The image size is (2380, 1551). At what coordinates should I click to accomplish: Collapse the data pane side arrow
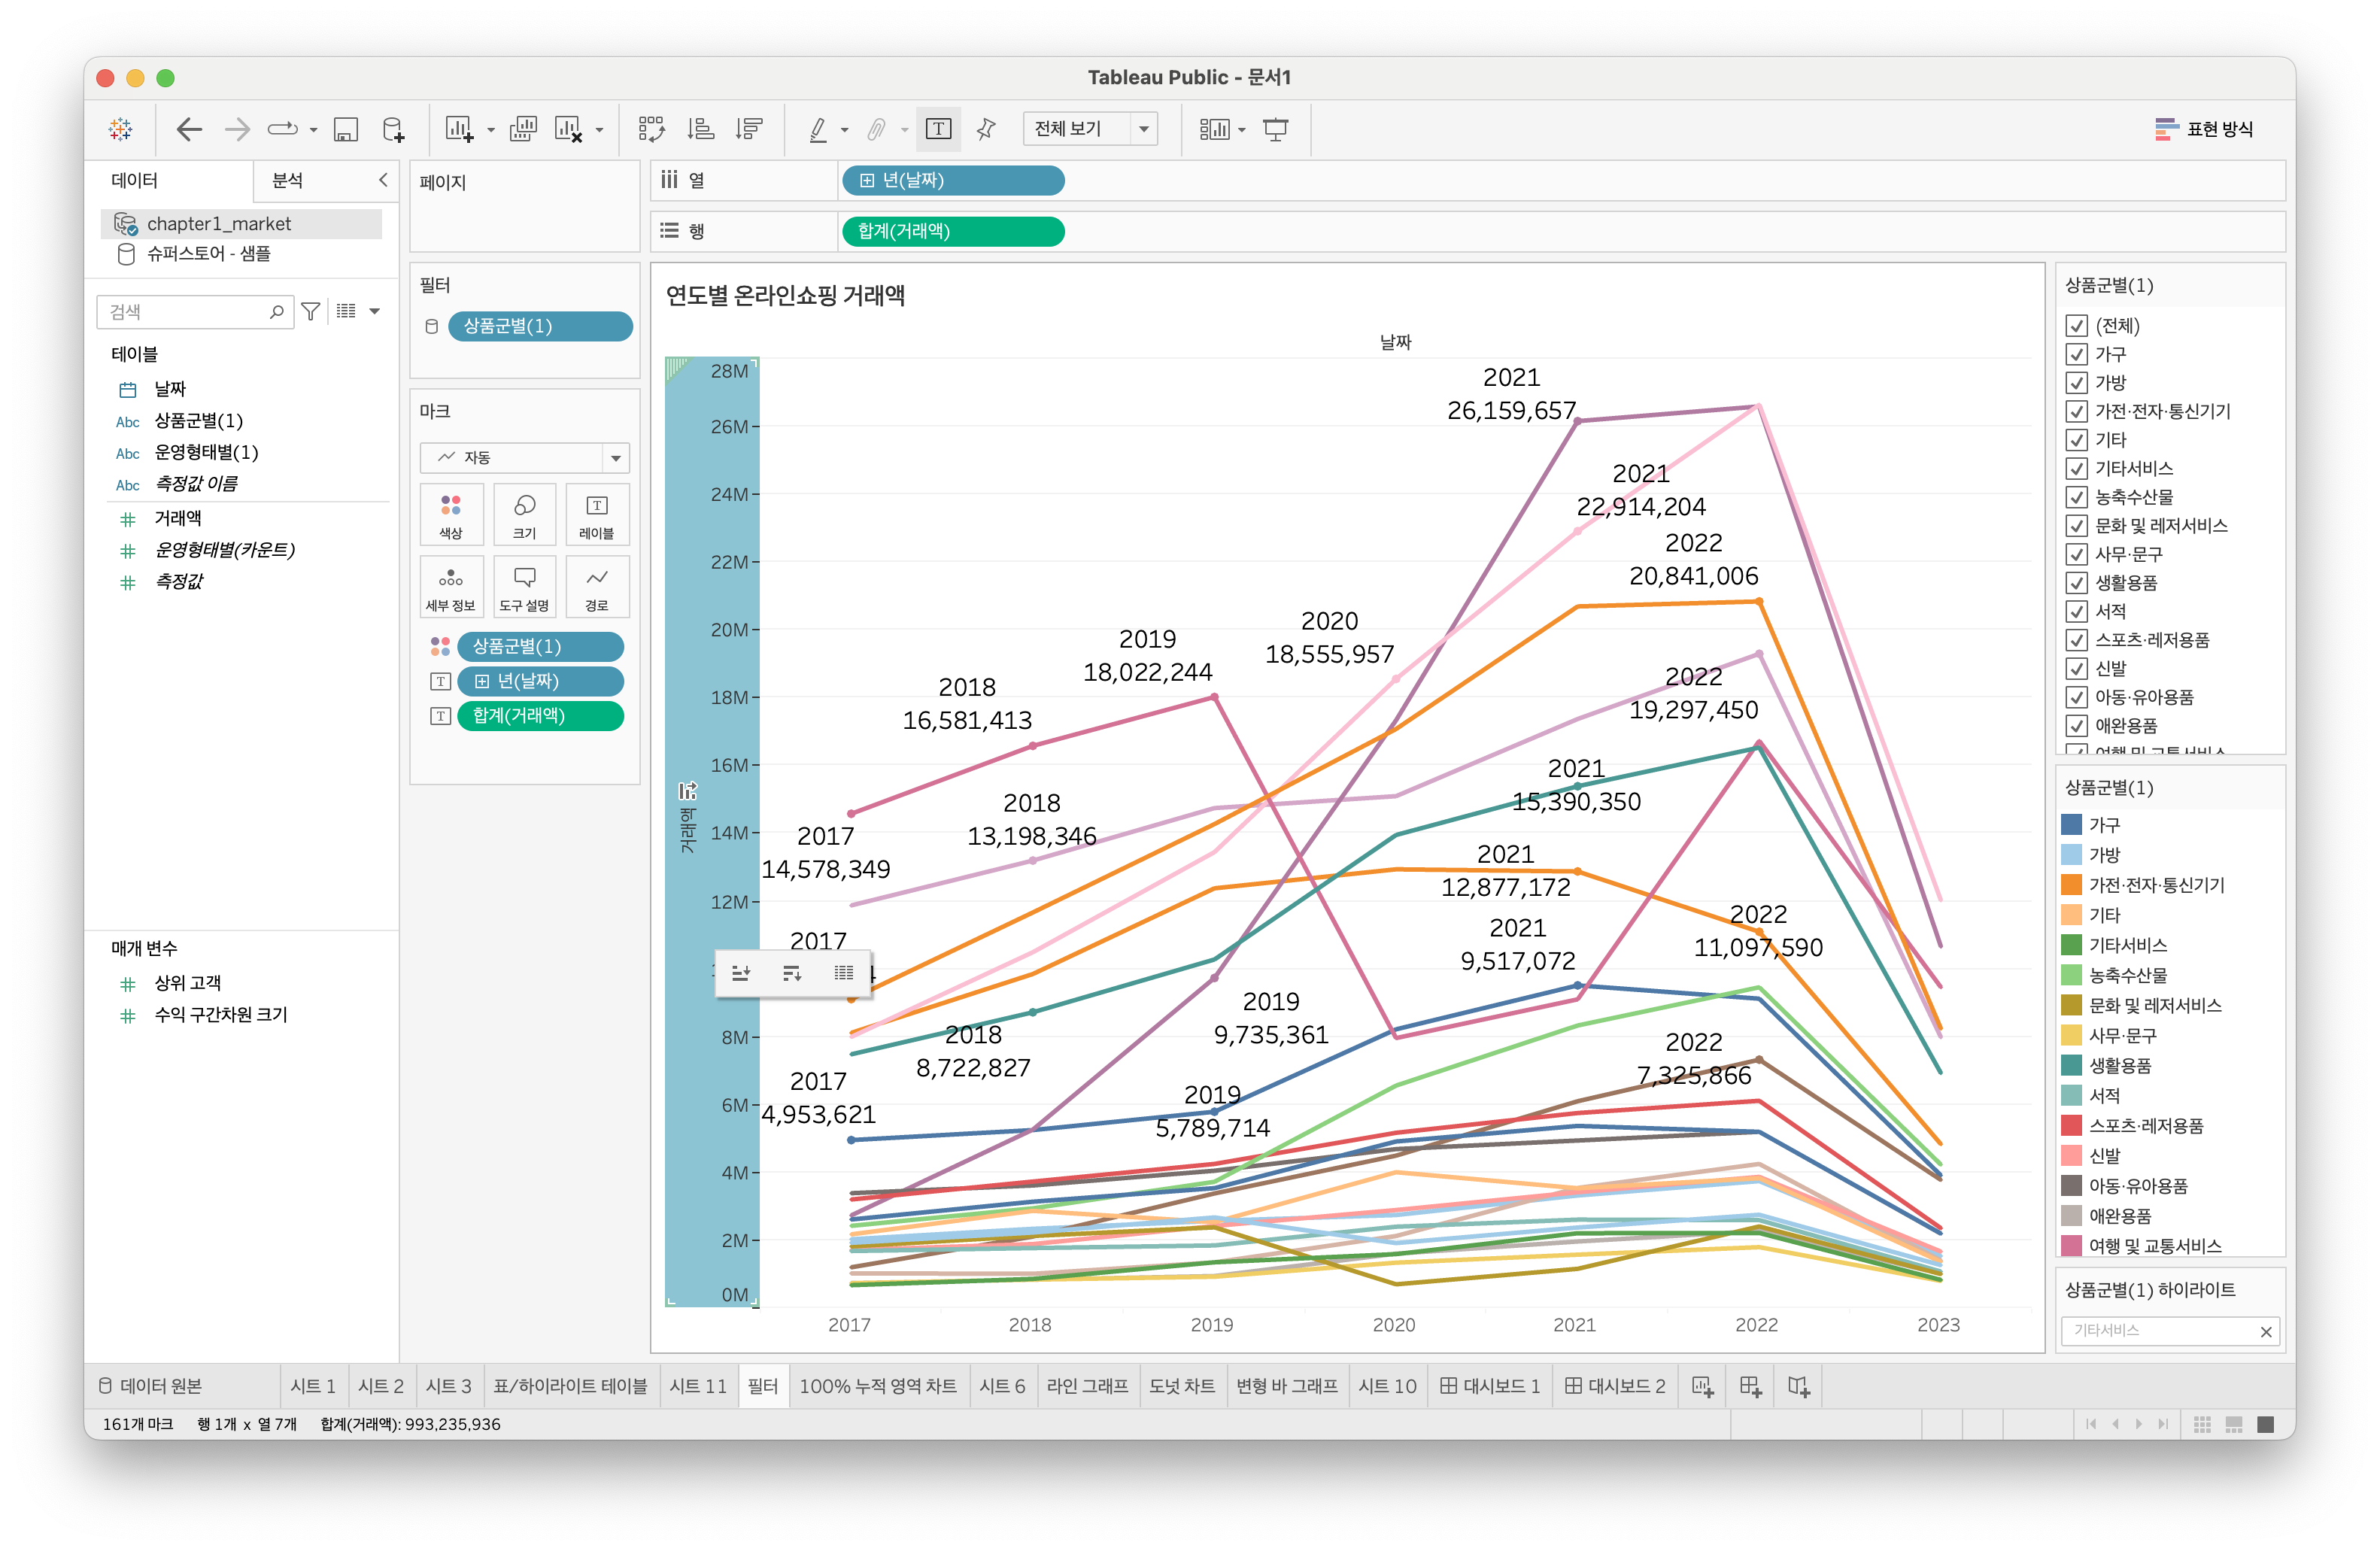coord(382,180)
